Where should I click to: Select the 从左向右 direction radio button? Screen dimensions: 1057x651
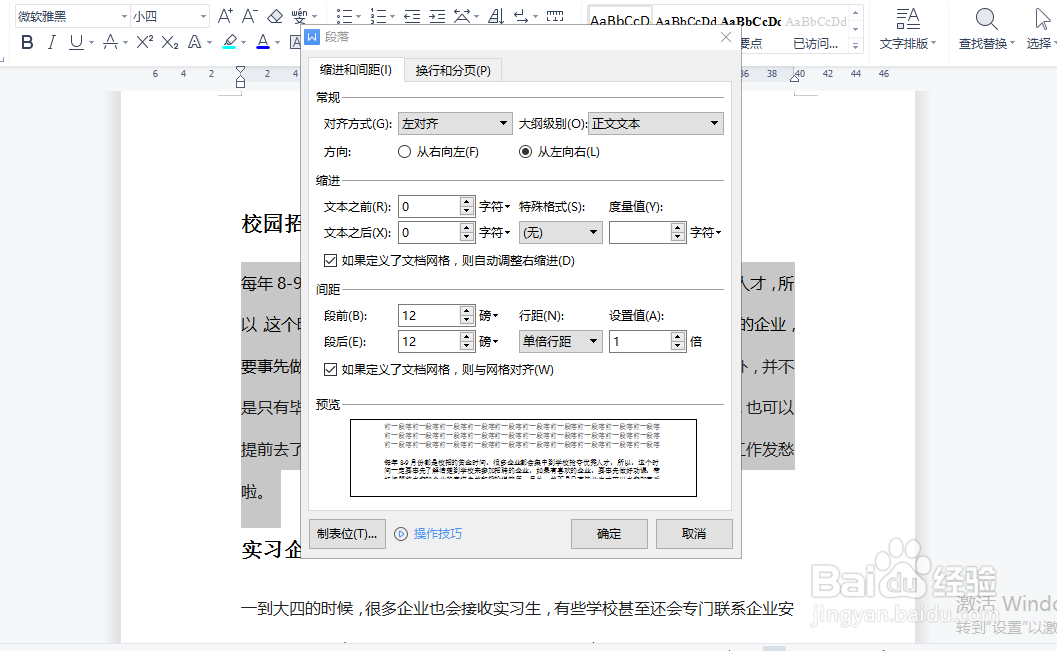tap(525, 151)
